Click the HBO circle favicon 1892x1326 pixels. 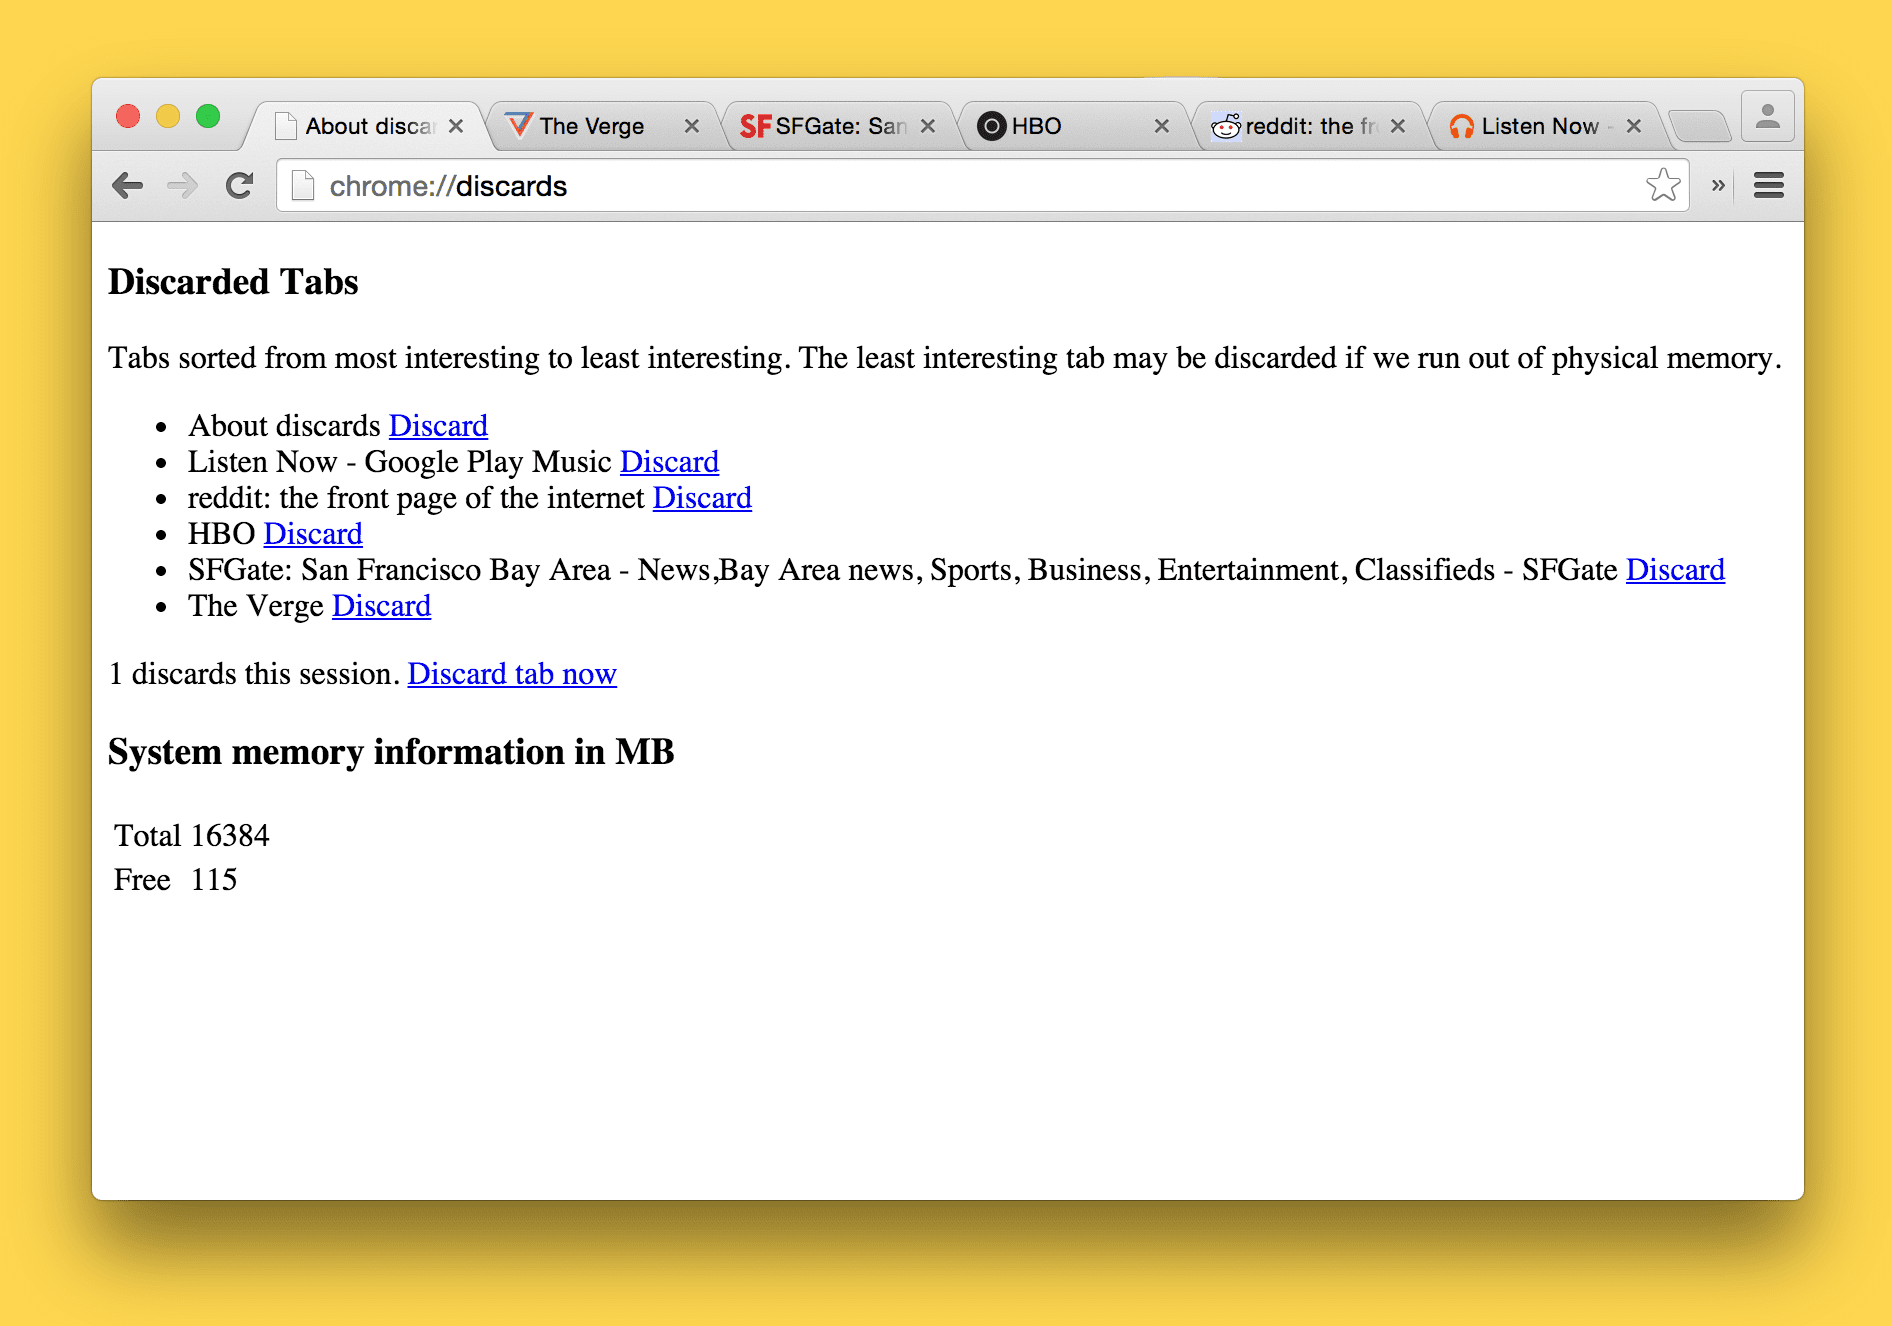991,126
